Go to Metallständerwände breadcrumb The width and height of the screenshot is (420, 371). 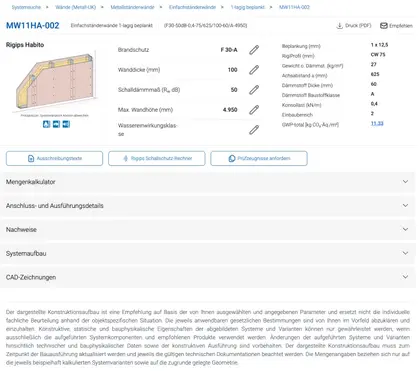pyautogui.click(x=132, y=7)
